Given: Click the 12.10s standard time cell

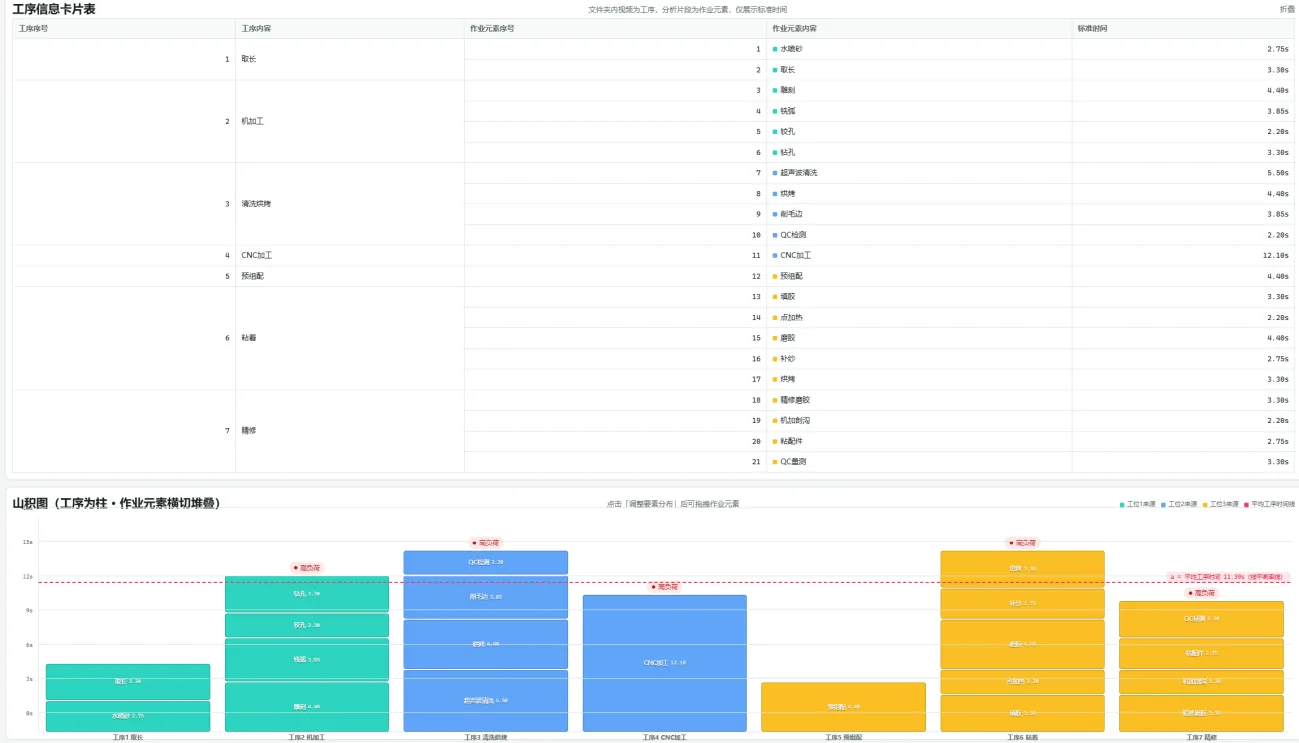Looking at the screenshot, I should tap(1183, 255).
